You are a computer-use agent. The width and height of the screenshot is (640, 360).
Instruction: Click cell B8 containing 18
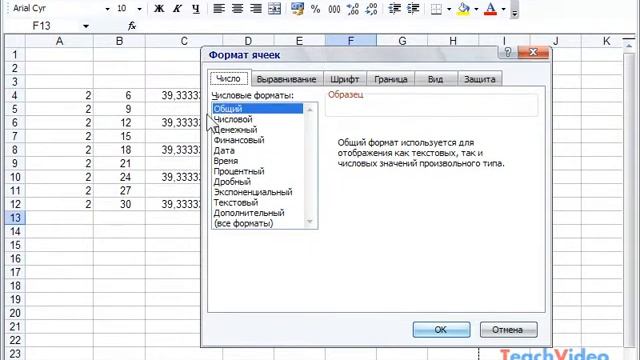point(120,150)
